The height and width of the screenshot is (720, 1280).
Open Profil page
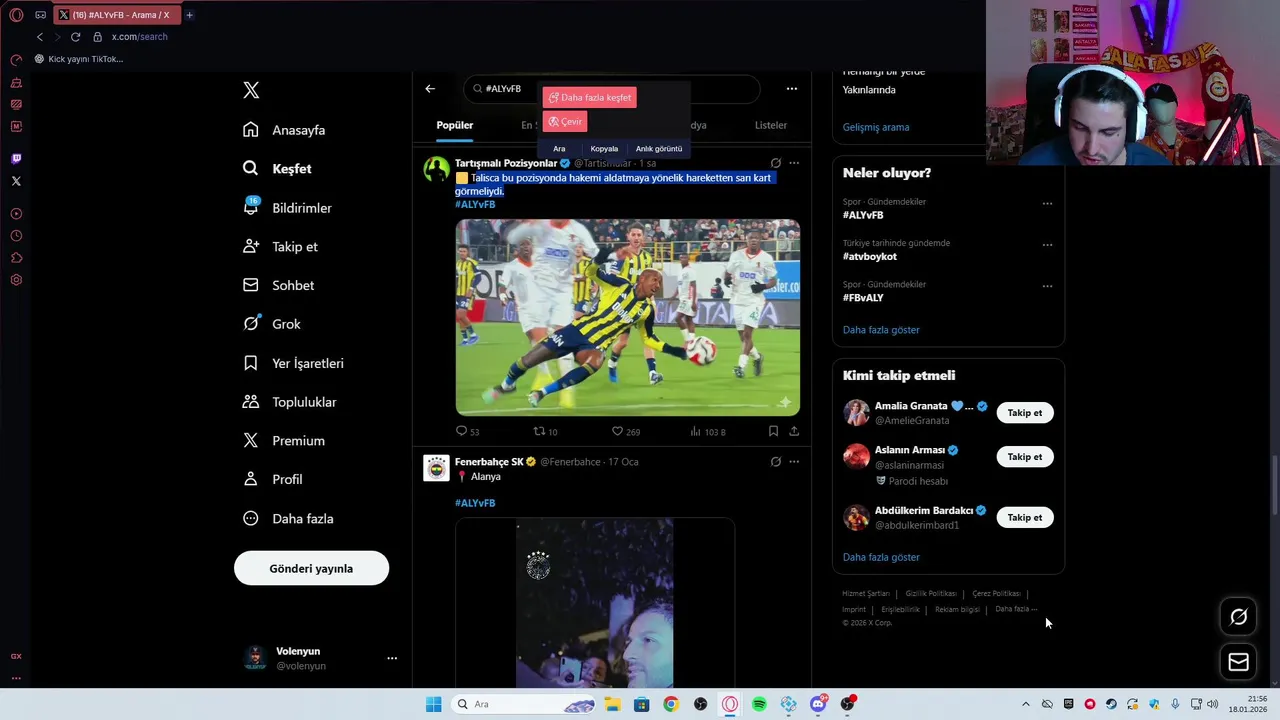coord(273,479)
